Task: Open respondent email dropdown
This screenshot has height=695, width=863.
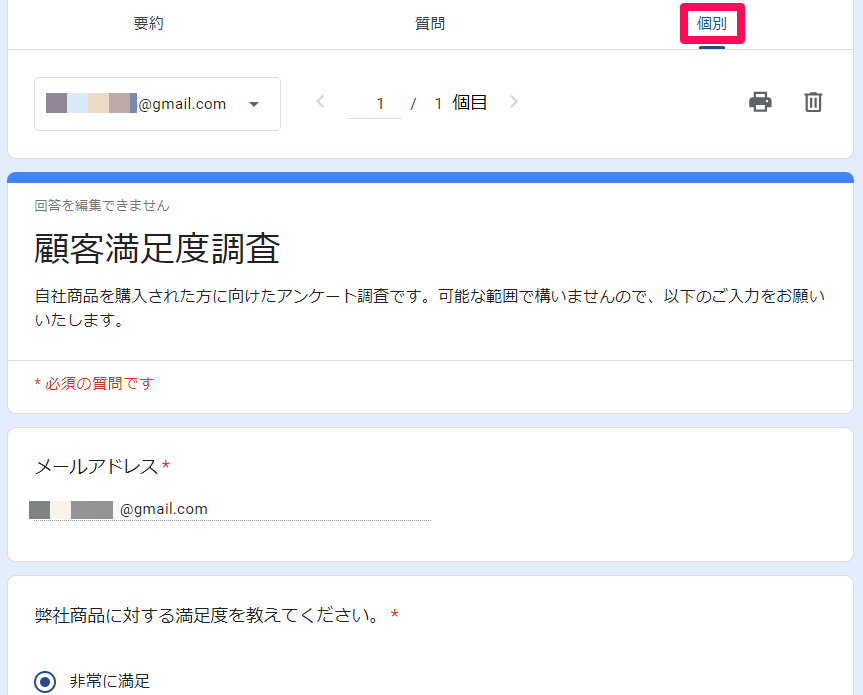Action: tap(157, 104)
